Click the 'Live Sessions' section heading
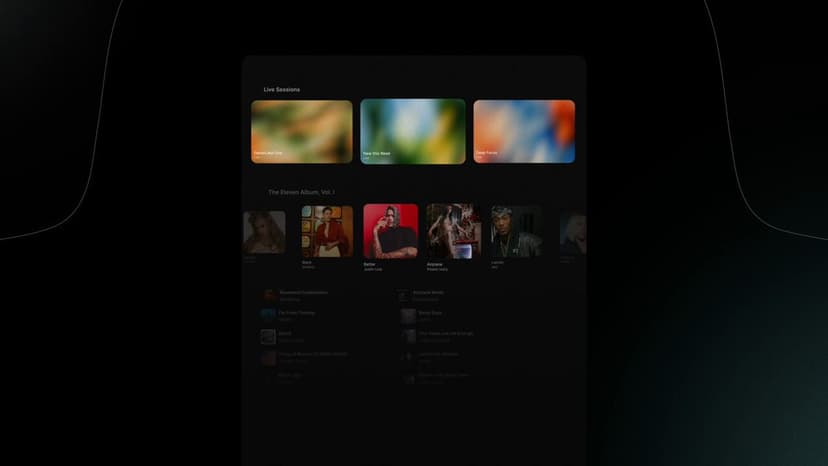The height and width of the screenshot is (466, 828). (281, 90)
